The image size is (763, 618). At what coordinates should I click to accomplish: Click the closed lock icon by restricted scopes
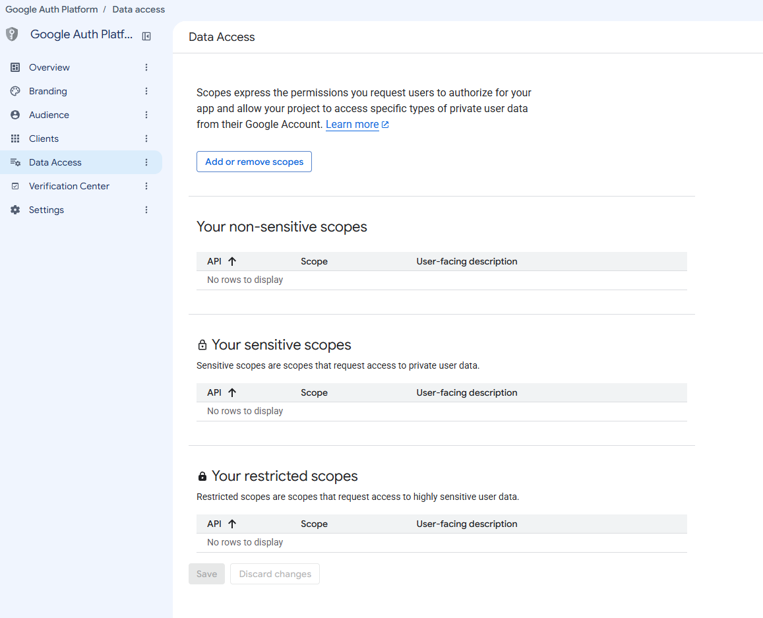[x=202, y=476]
